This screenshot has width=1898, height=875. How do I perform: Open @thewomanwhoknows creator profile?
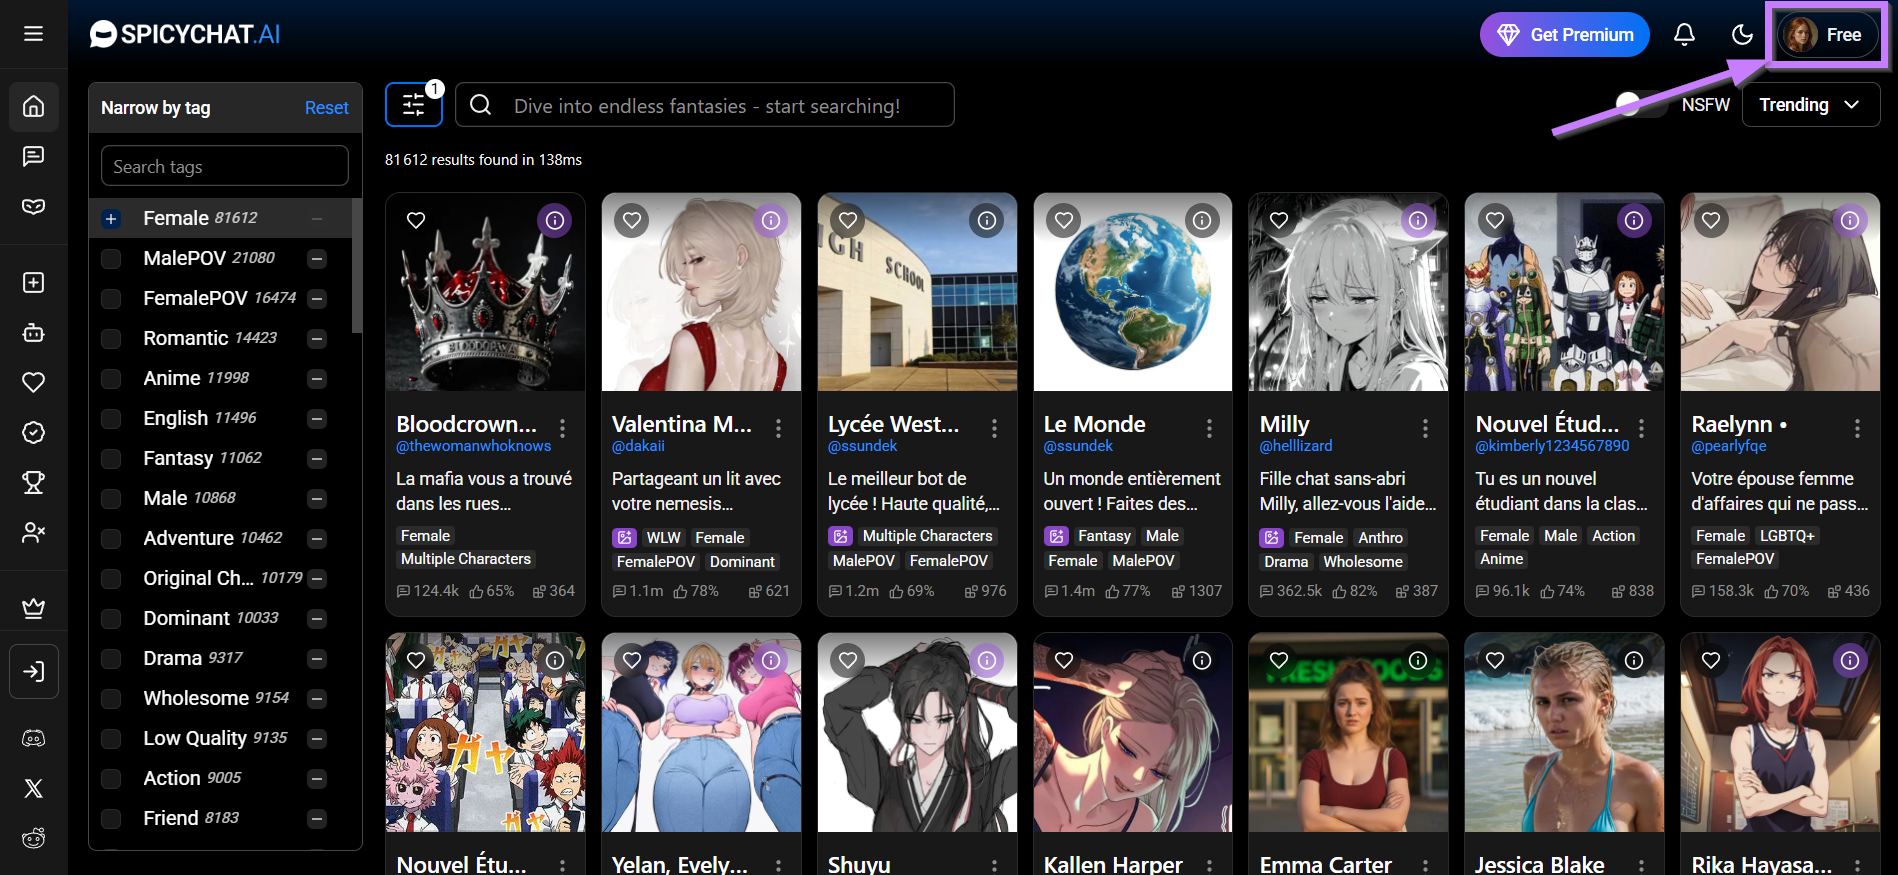[x=473, y=446]
